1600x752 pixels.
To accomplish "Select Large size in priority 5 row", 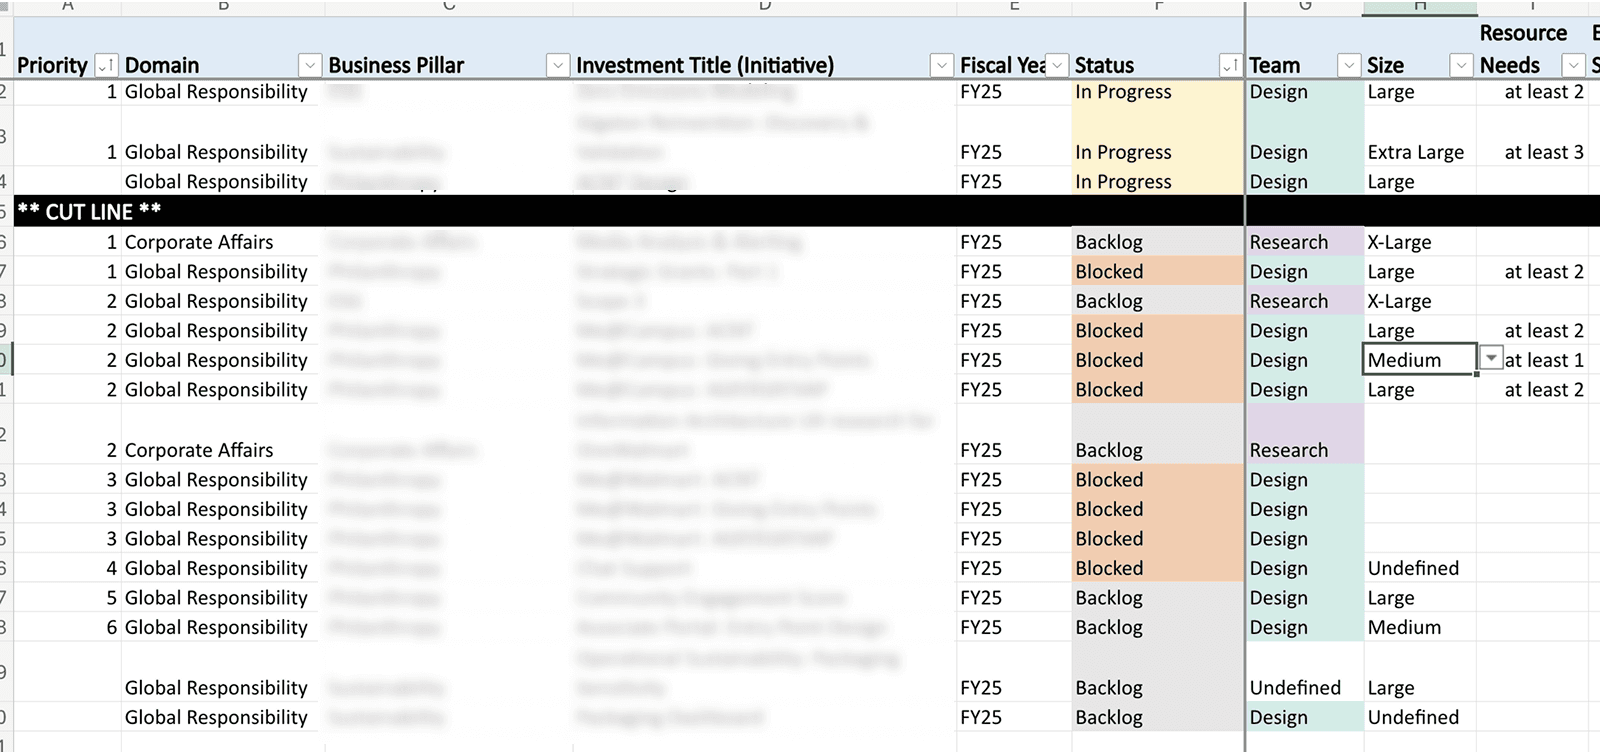I will (1420, 598).
